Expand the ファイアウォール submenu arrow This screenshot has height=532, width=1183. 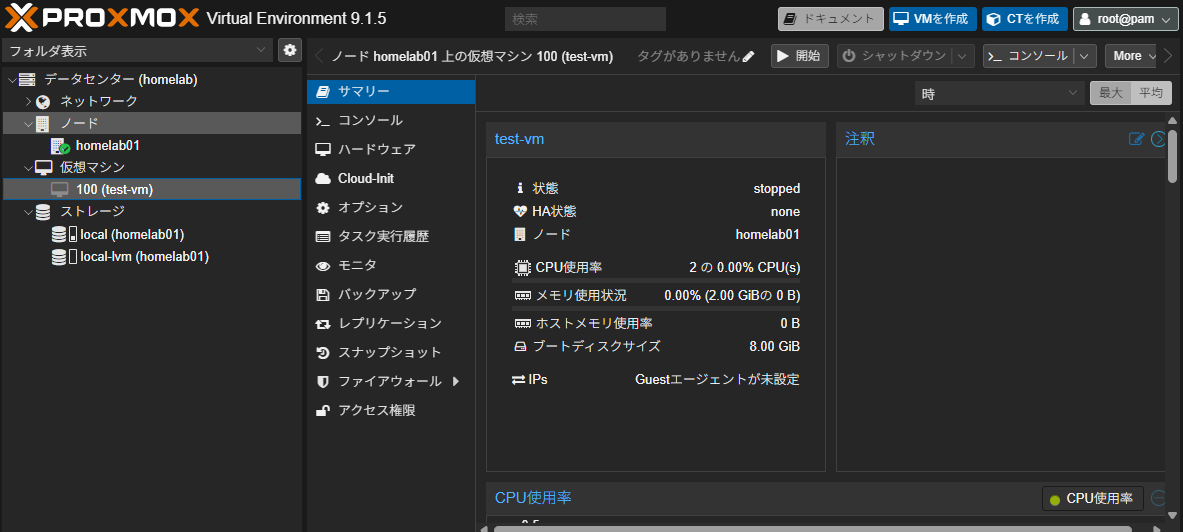[x=456, y=382]
